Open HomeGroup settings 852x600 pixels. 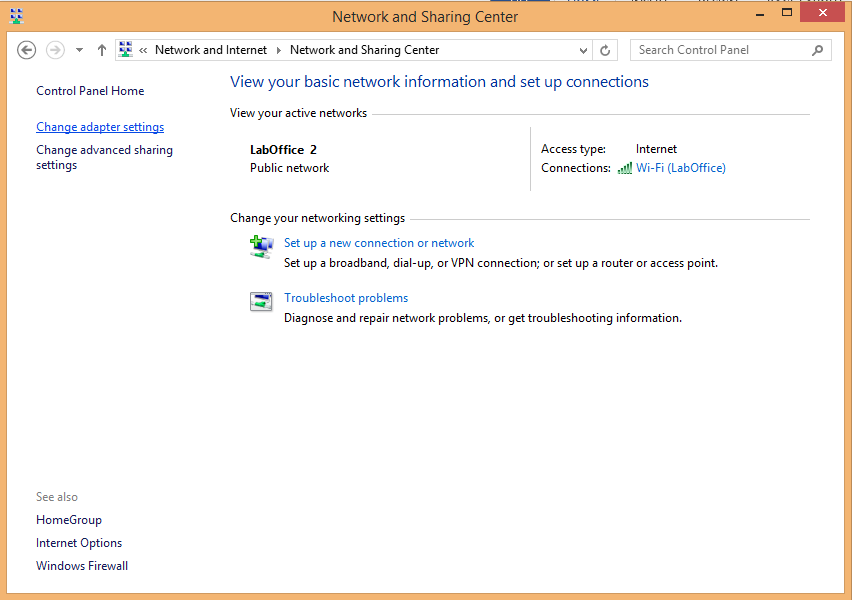[x=68, y=519]
